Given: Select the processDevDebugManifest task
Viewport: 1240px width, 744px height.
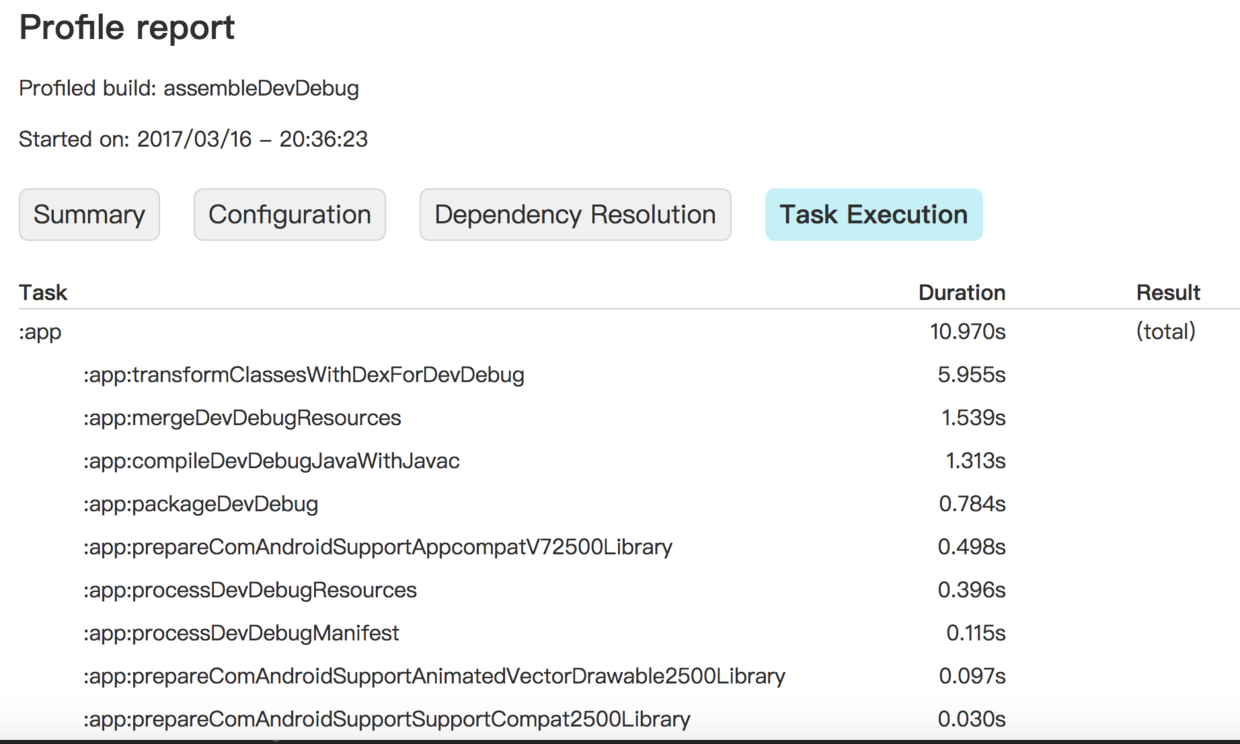Looking at the screenshot, I should [241, 633].
